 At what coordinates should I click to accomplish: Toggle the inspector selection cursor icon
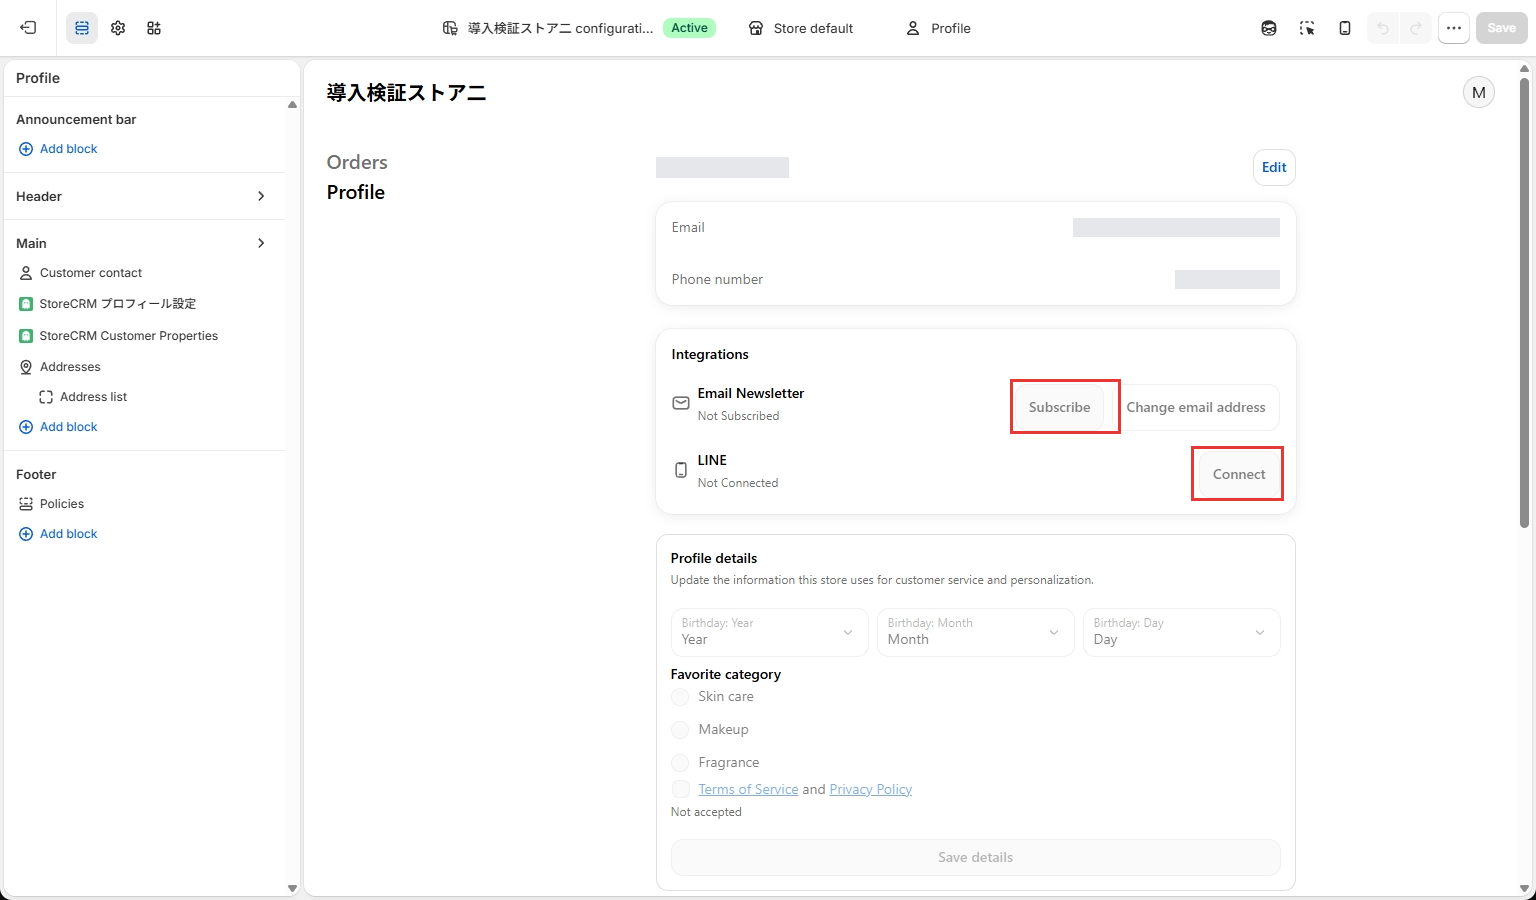[x=1307, y=28]
